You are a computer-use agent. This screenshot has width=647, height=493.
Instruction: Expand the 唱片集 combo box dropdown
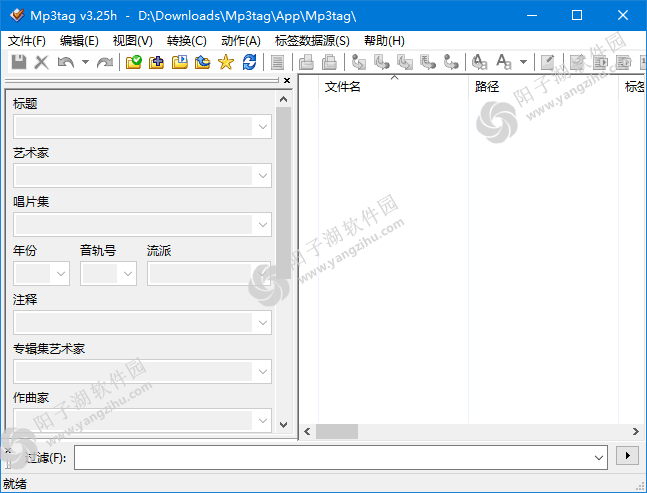click(263, 225)
